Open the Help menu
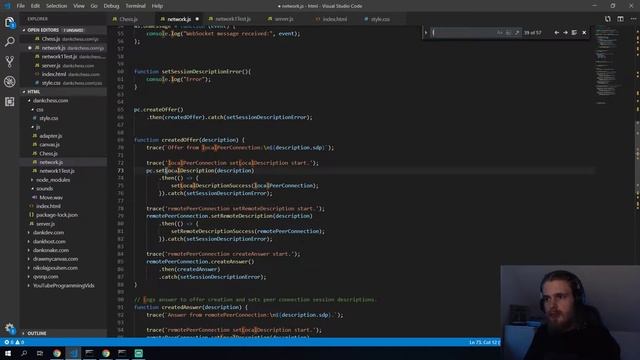Screen dimensions: 640x360 [x=157, y=6]
